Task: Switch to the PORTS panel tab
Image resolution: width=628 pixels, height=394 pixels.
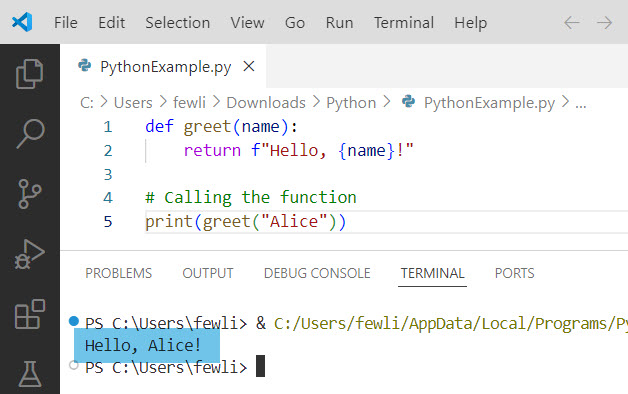Action: click(515, 273)
